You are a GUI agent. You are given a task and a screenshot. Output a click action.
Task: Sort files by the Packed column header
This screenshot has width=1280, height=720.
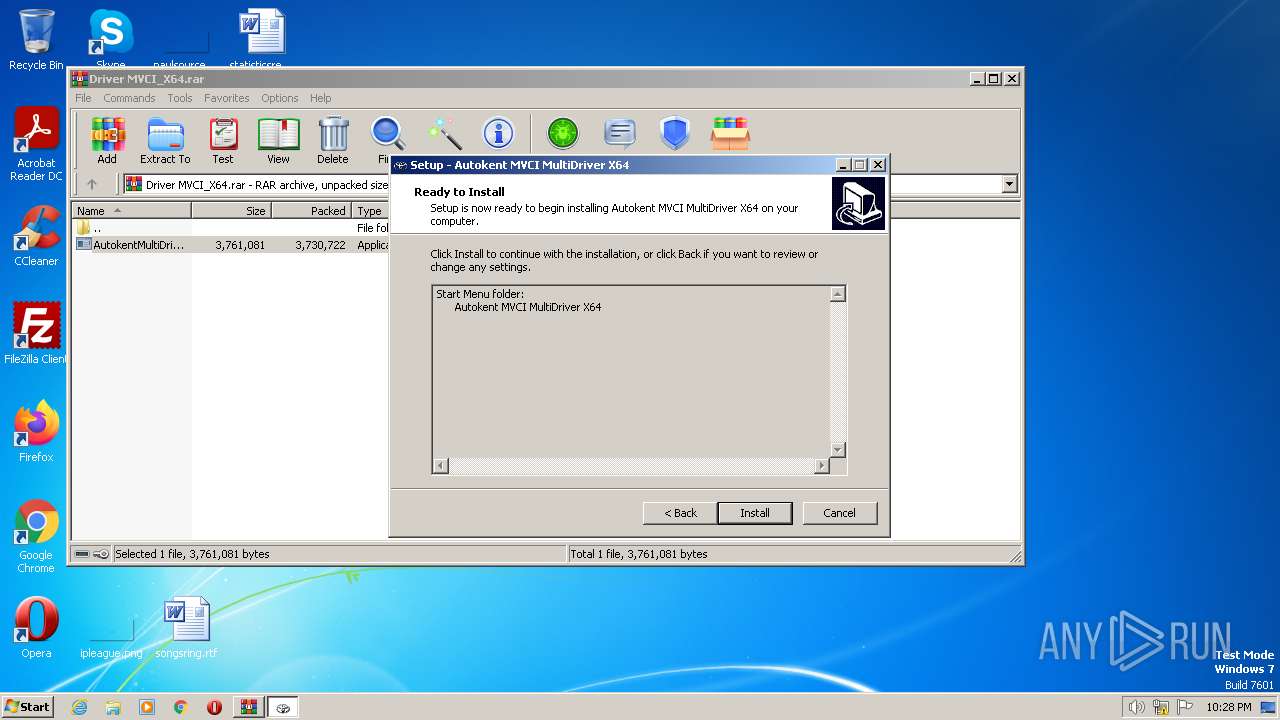311,211
